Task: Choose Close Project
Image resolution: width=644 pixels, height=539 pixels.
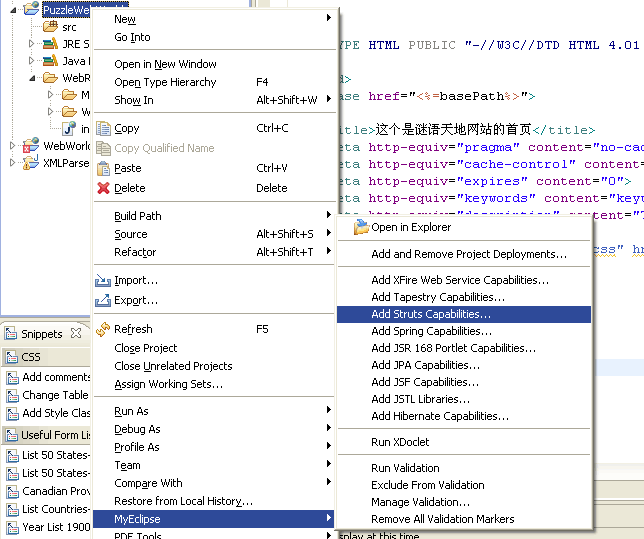Action: click(x=214, y=348)
